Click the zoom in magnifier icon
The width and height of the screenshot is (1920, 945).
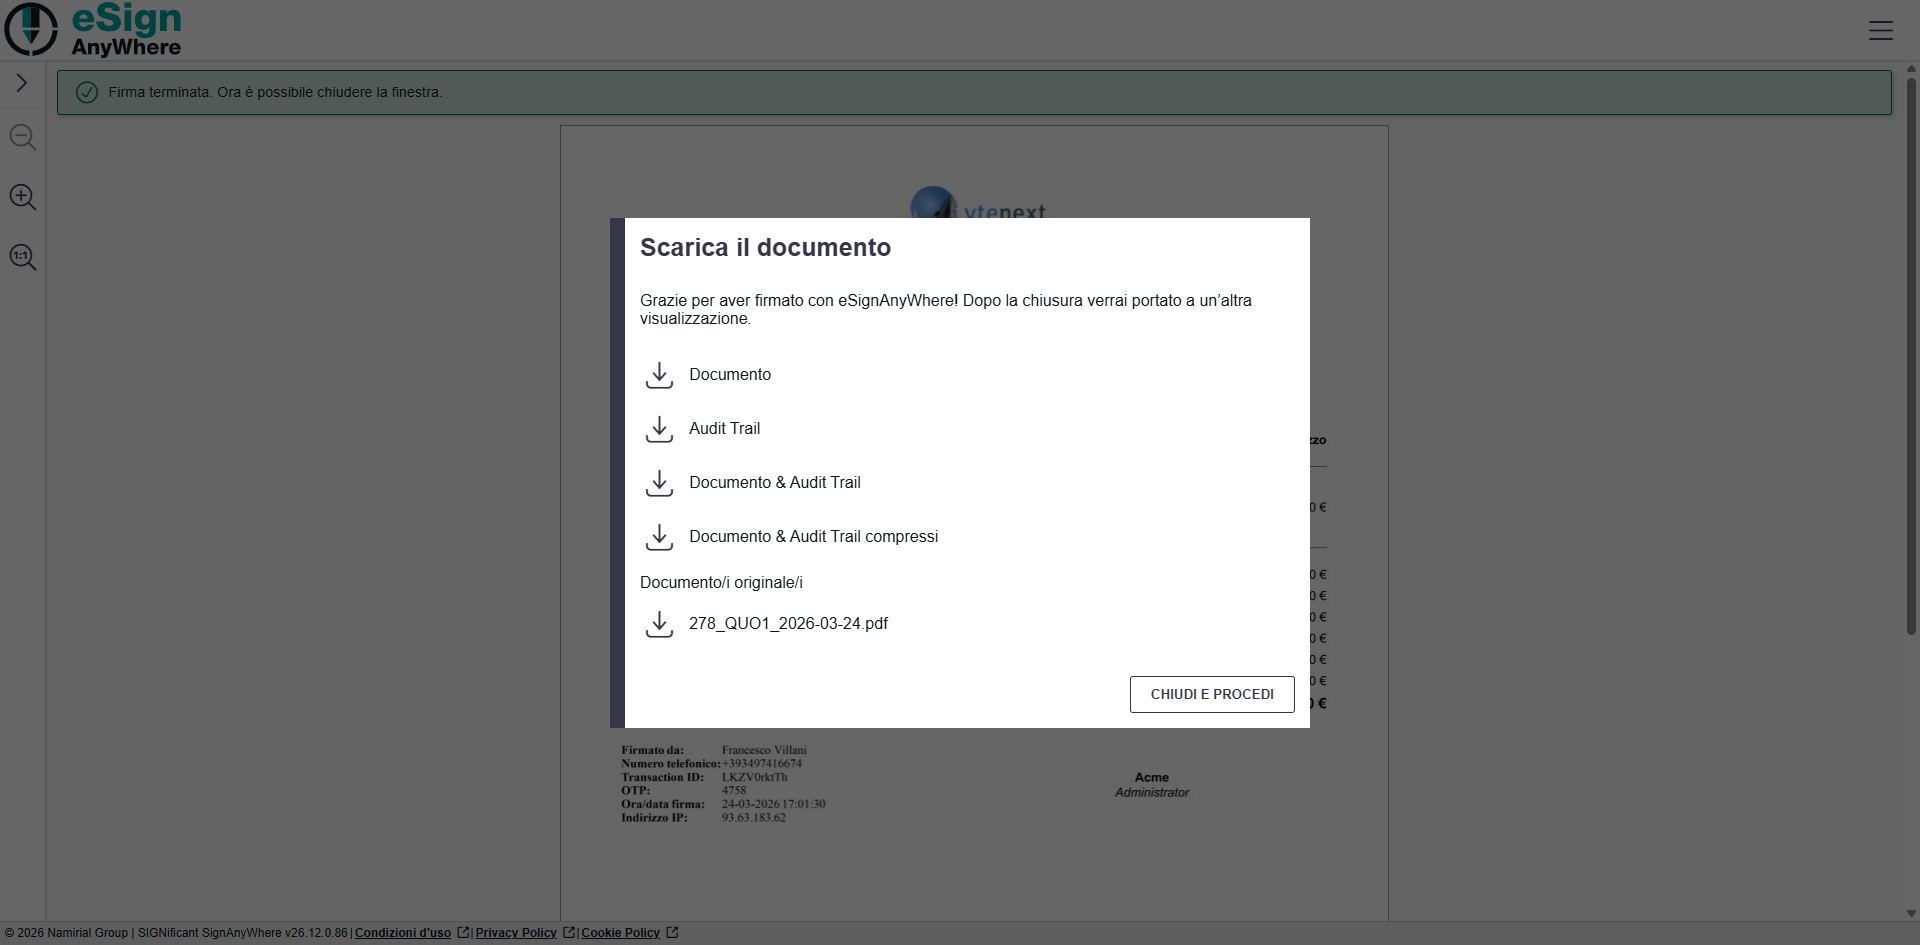23,197
